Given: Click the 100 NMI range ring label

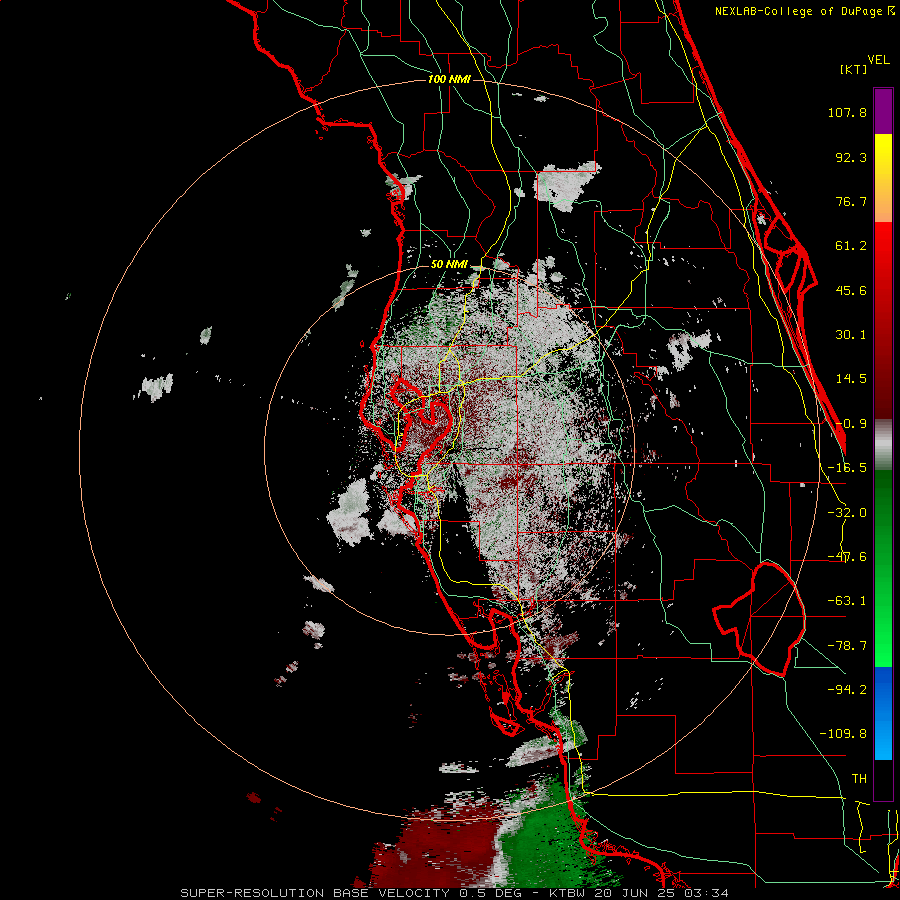Looking at the screenshot, I should (449, 79).
